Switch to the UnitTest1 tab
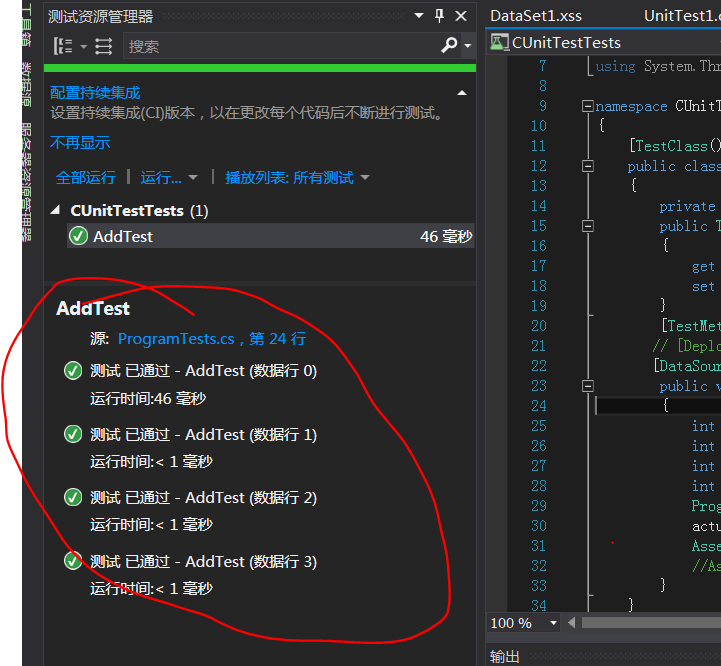The height and width of the screenshot is (666, 721). pyautogui.click(x=682, y=16)
